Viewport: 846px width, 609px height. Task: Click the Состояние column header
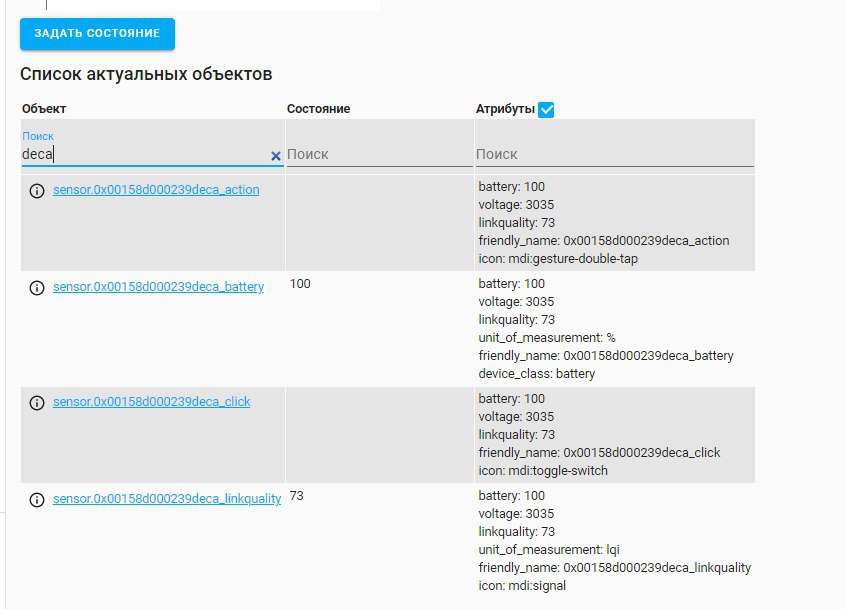pos(318,109)
